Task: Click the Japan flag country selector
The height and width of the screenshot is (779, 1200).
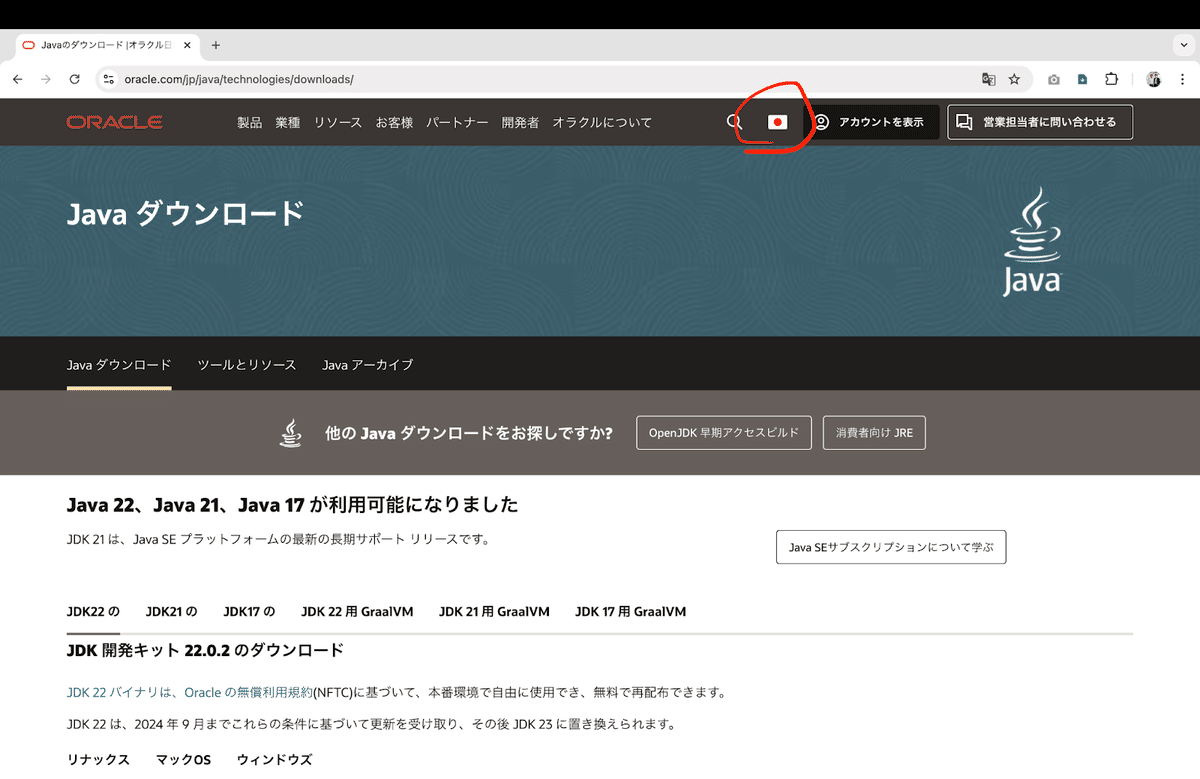Action: tap(777, 122)
